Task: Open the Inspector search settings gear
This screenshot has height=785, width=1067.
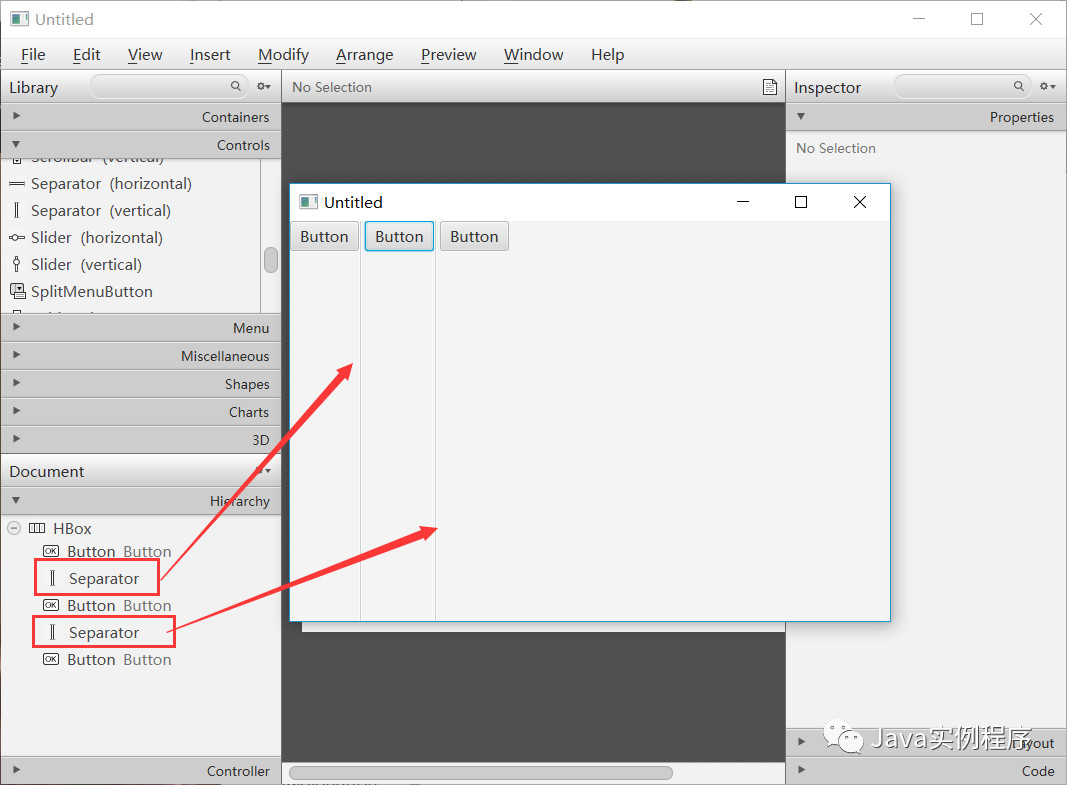Action: coord(1046,87)
